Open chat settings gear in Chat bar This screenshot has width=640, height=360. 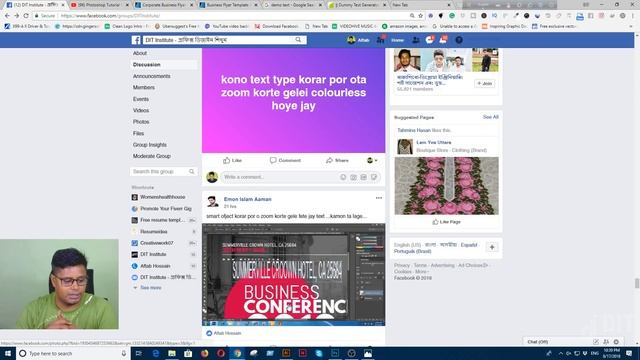616,342
